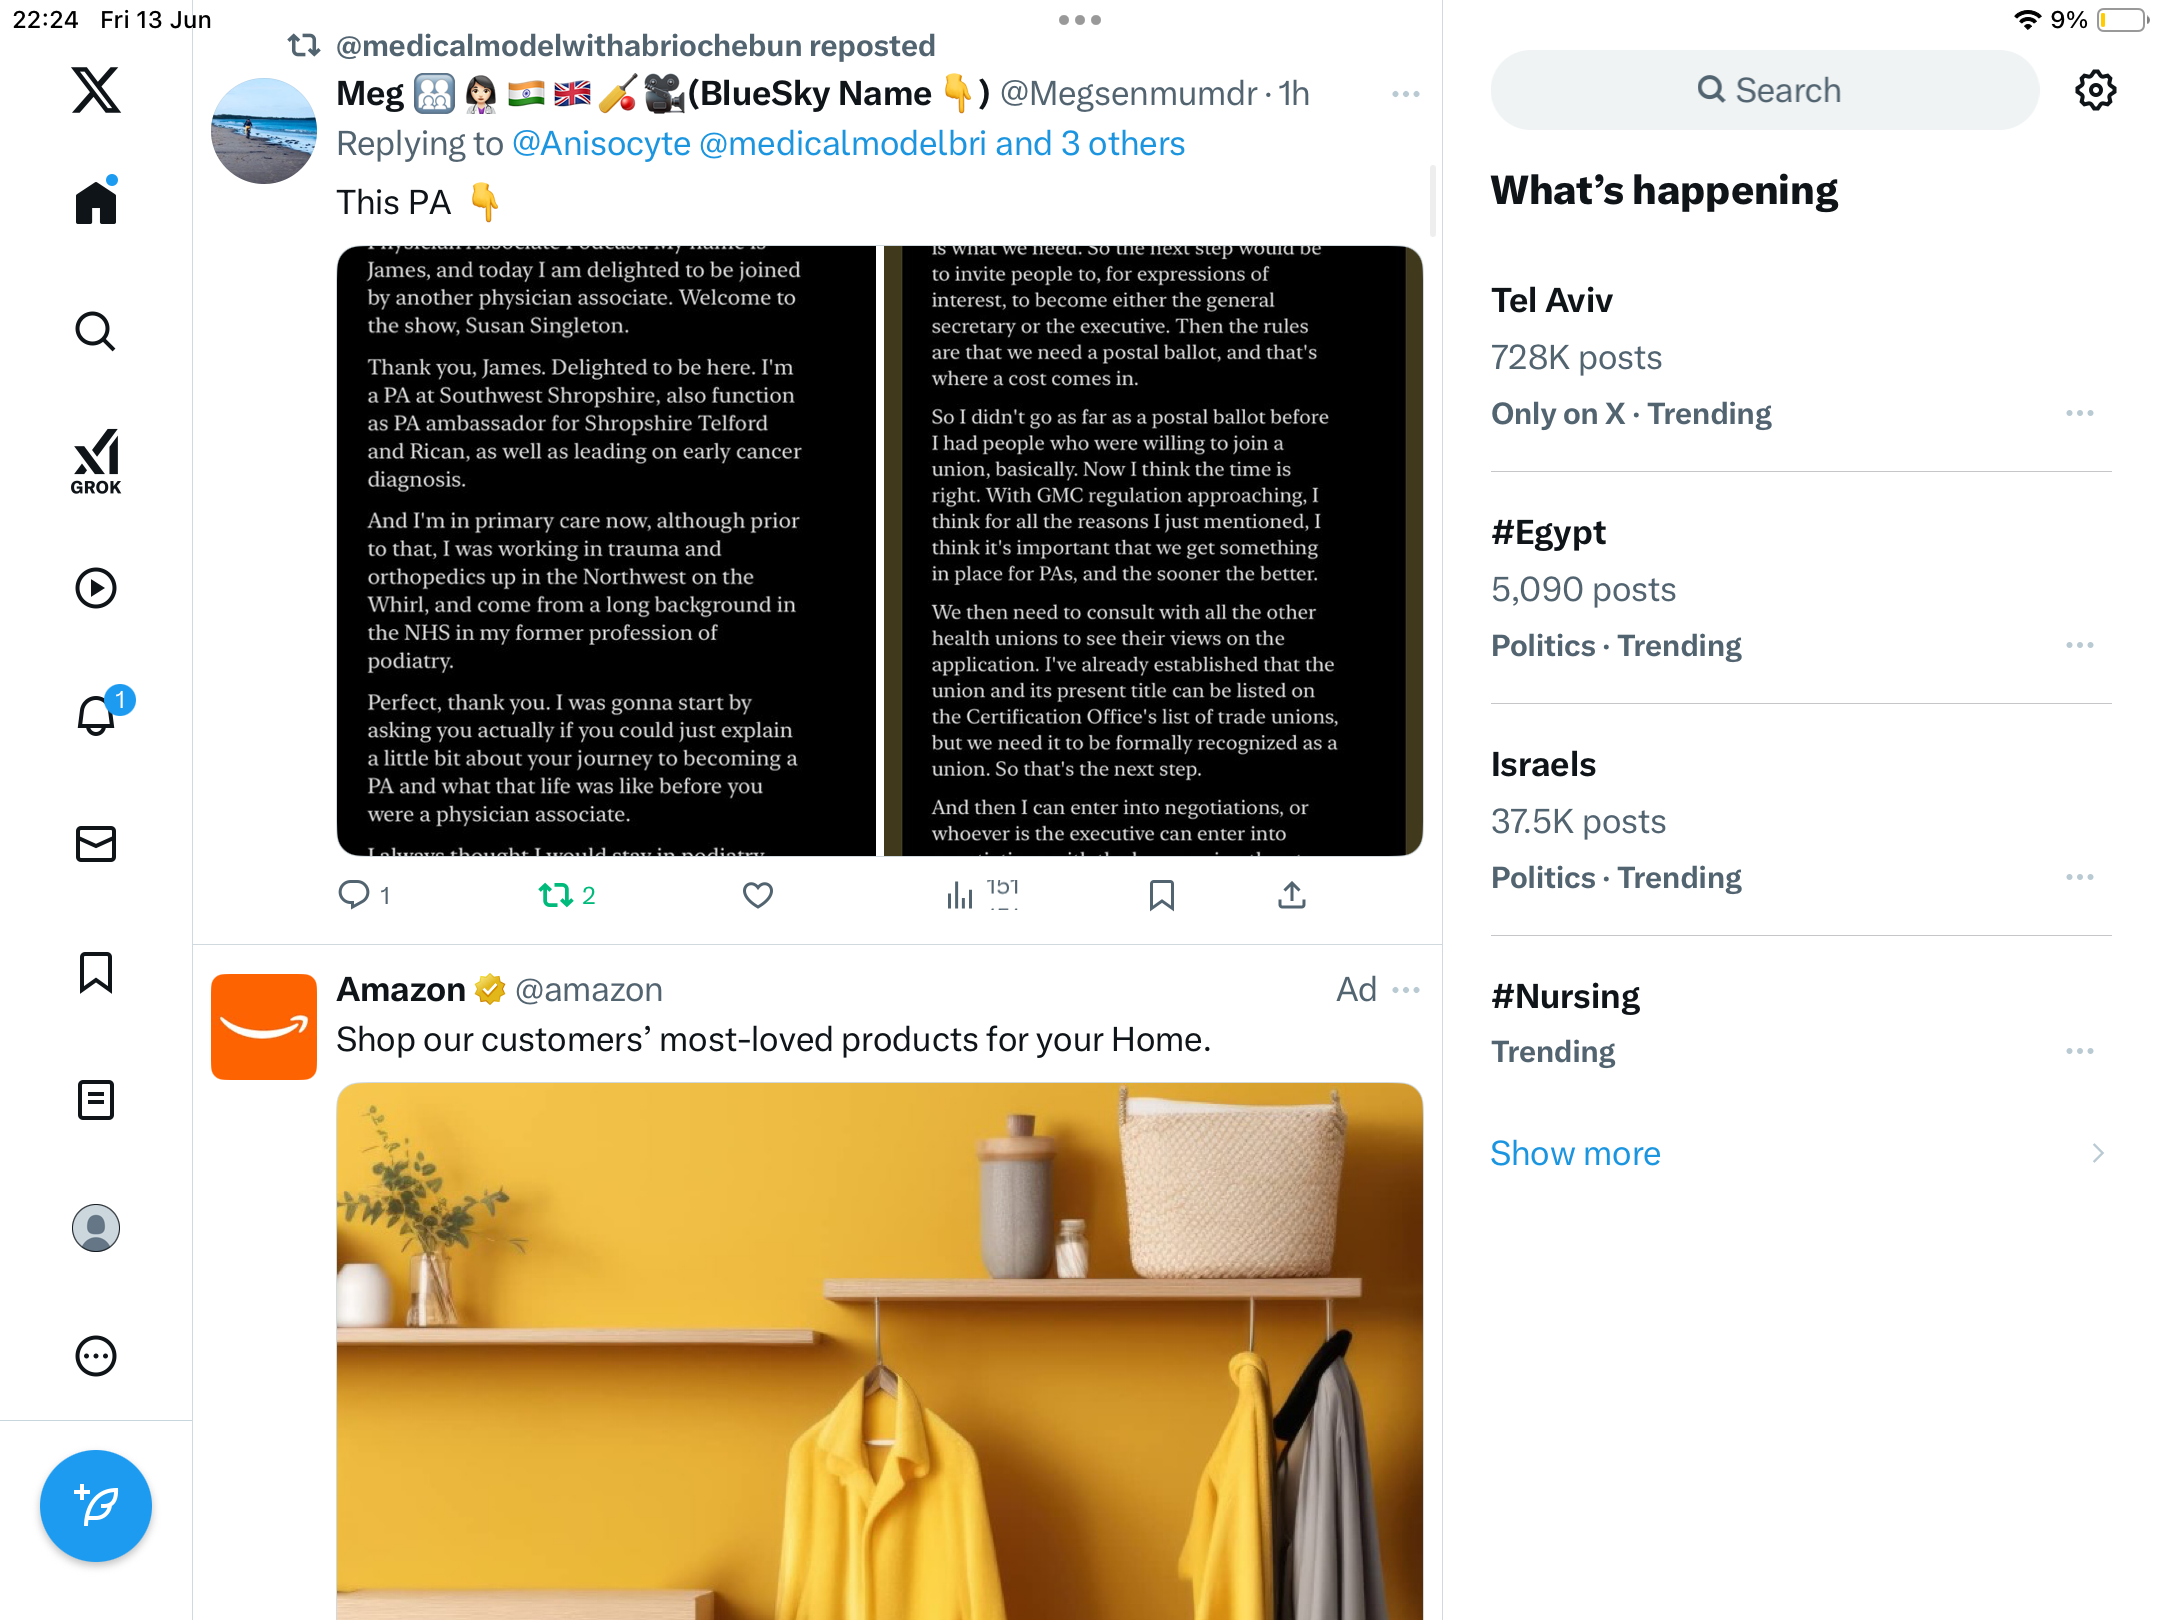Open more options for #Egypt trend
The height and width of the screenshot is (1620, 2160).
tap(2080, 645)
